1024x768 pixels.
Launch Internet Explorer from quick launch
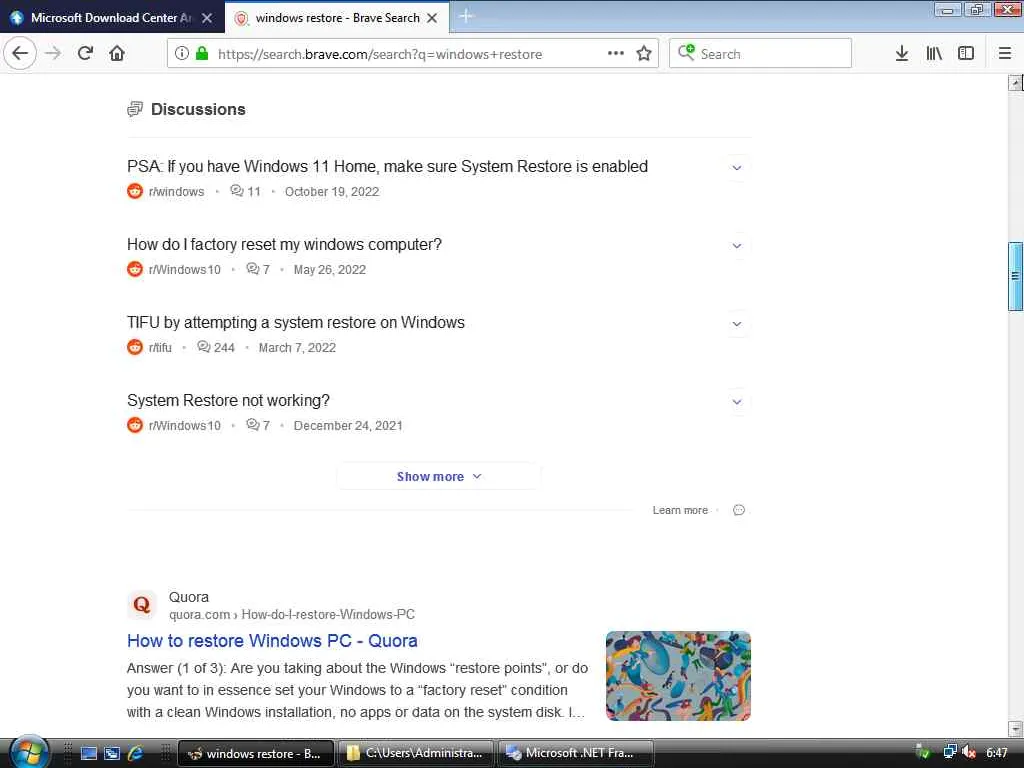pos(136,753)
